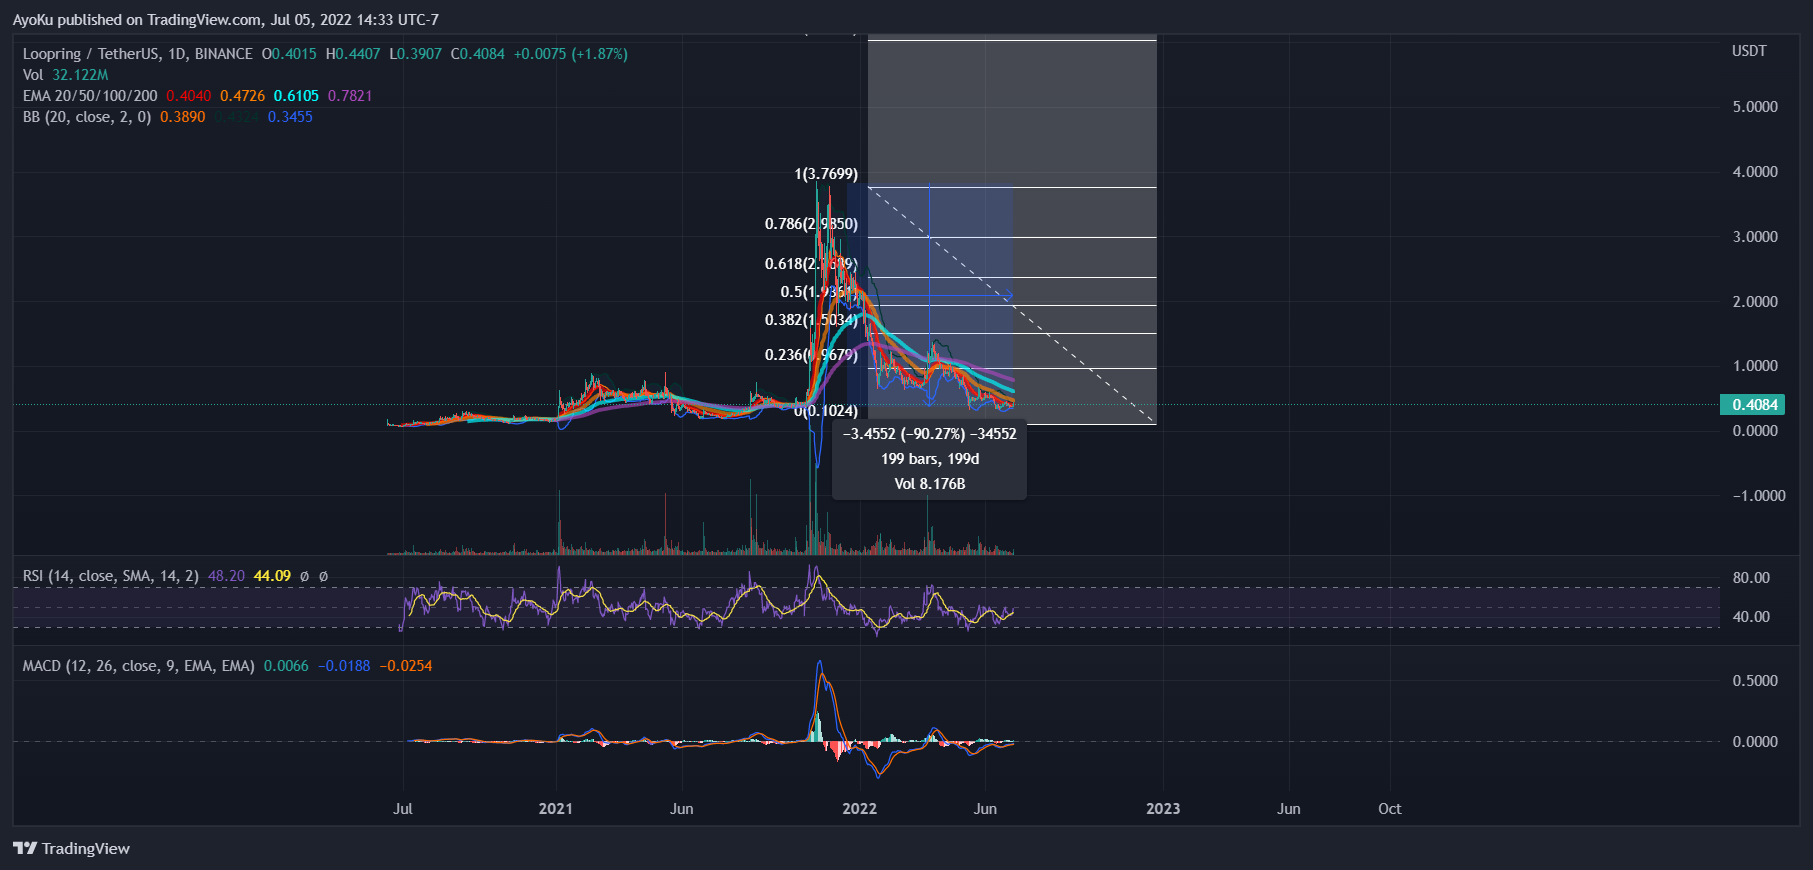This screenshot has height=870, width=1813.
Task: Click the EMA value 0.4040 in red
Action: [189, 96]
